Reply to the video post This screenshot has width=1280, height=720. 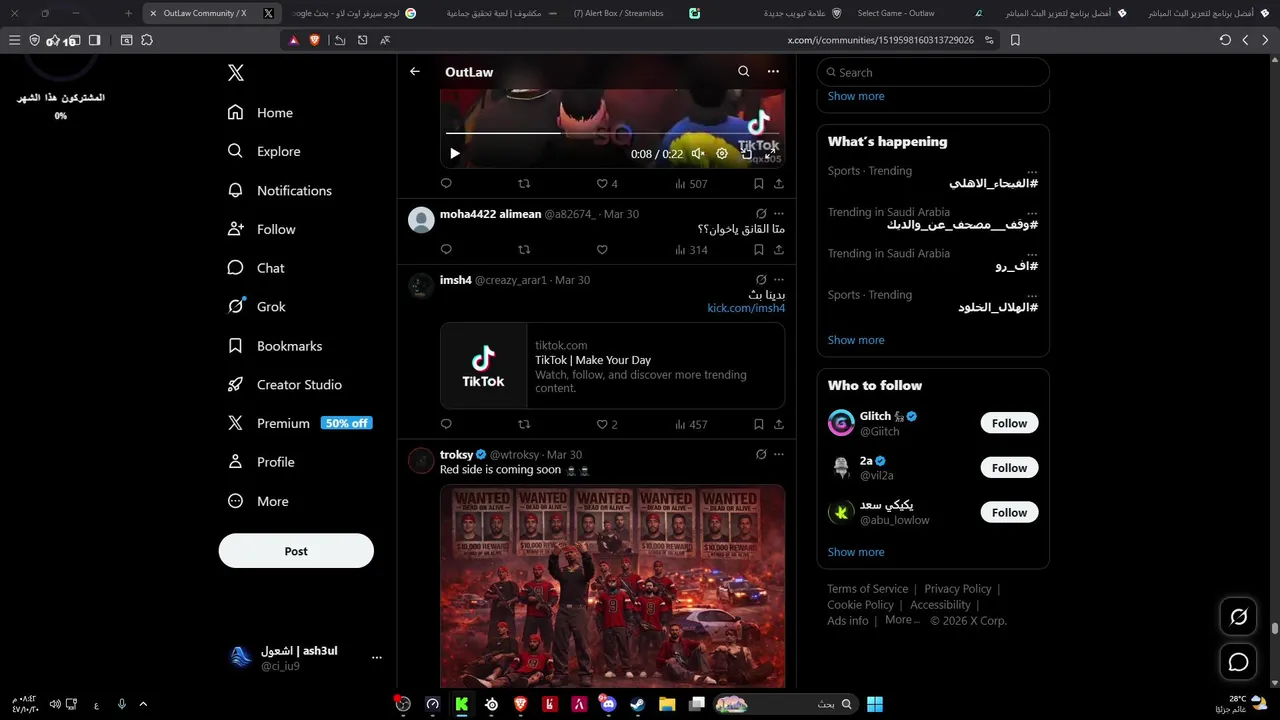(446, 184)
